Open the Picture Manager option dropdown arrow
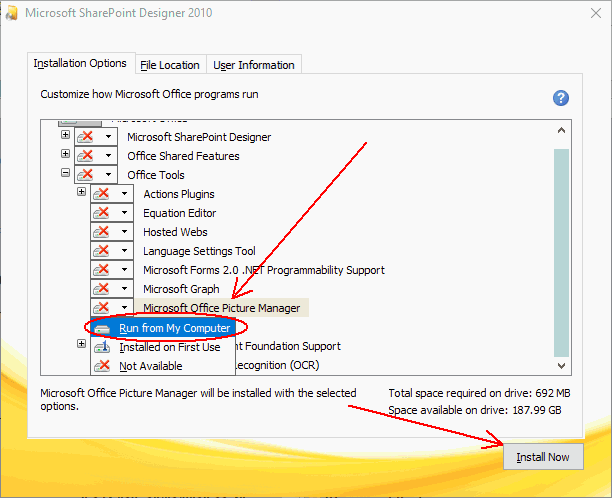 [x=124, y=308]
